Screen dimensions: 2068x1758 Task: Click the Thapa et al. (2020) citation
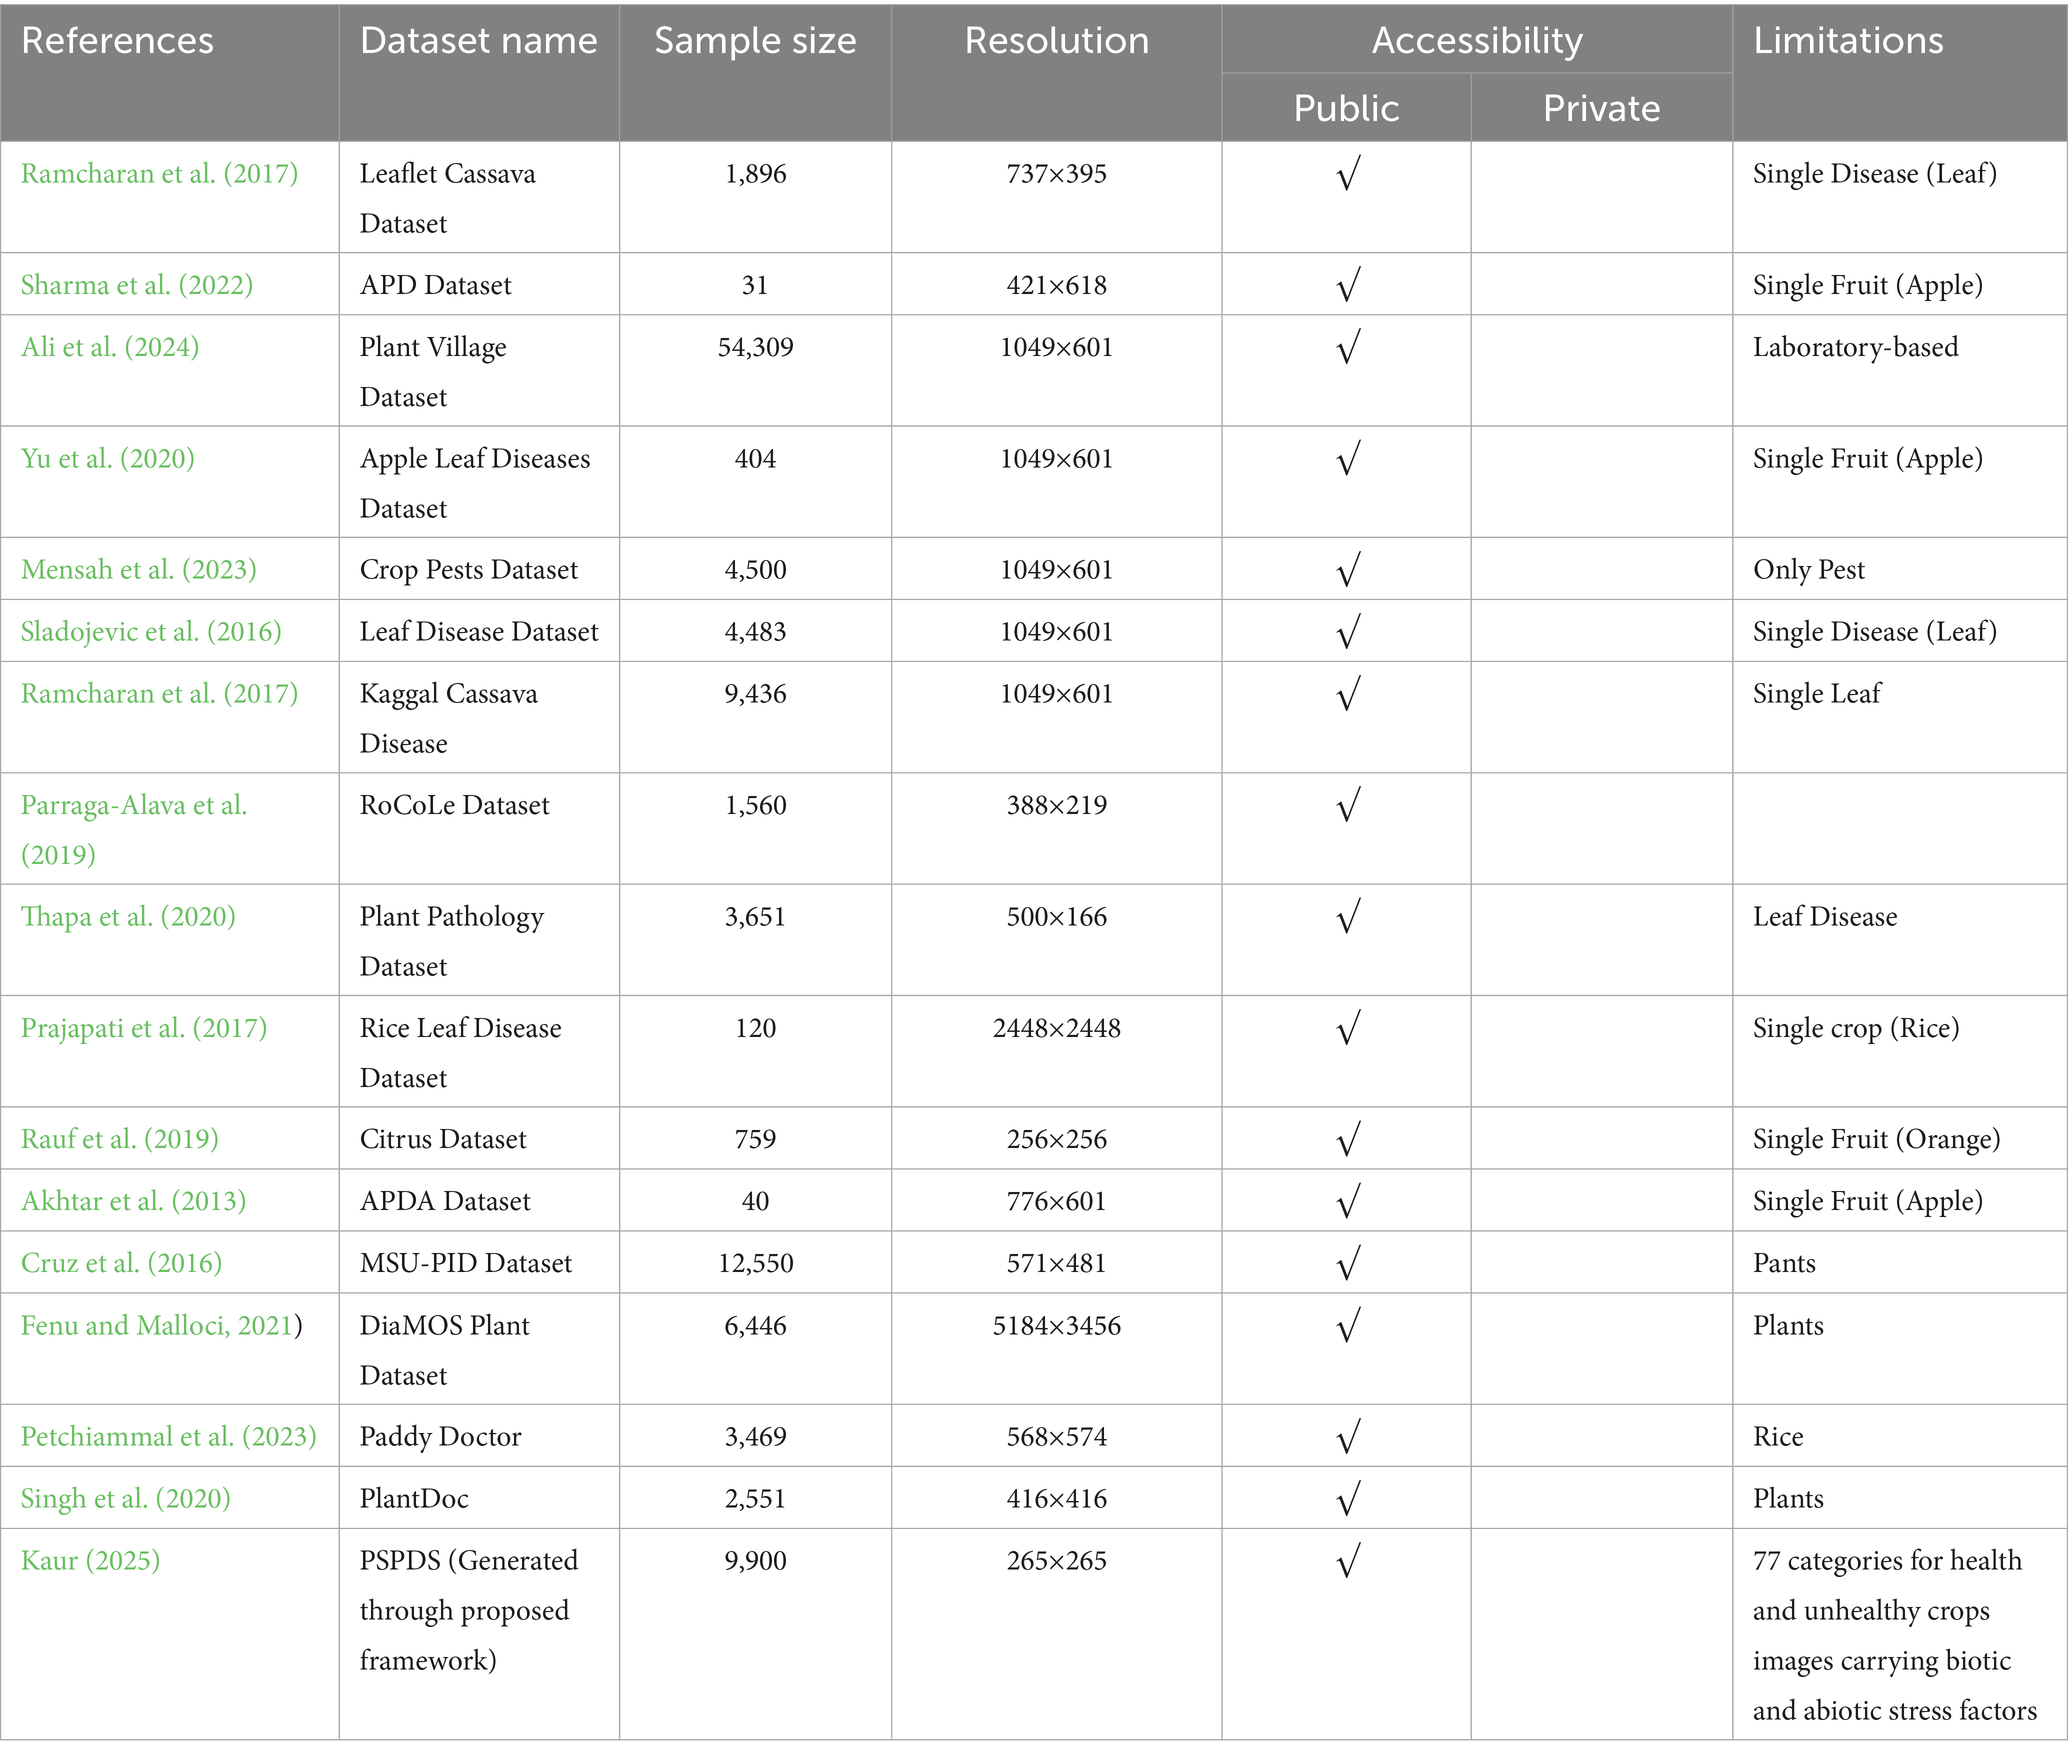click(x=128, y=916)
